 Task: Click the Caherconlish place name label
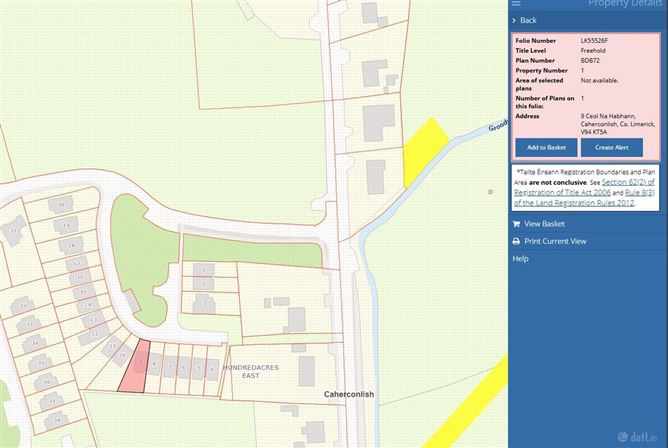pyautogui.click(x=348, y=394)
